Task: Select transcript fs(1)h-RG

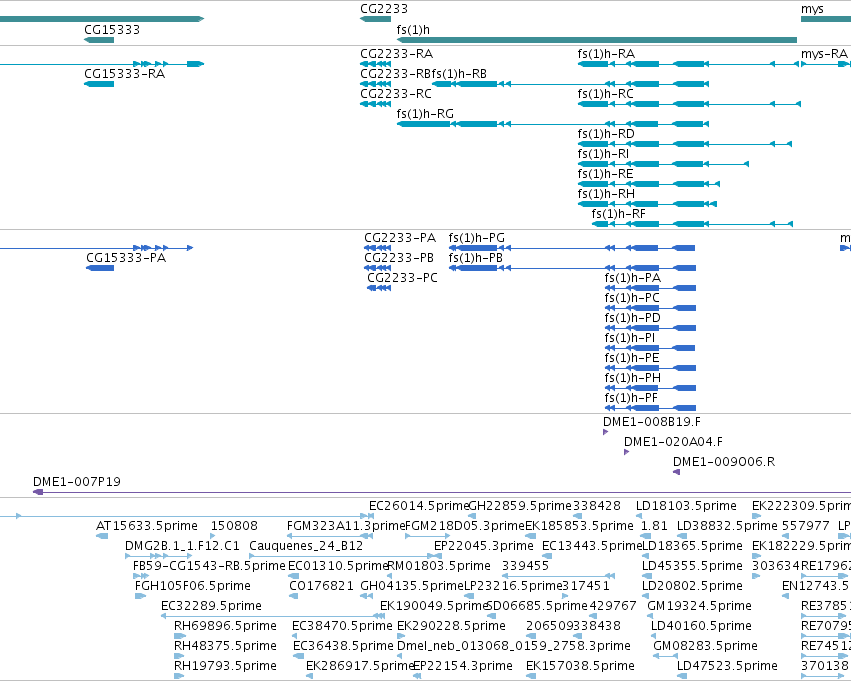Action: point(425,114)
